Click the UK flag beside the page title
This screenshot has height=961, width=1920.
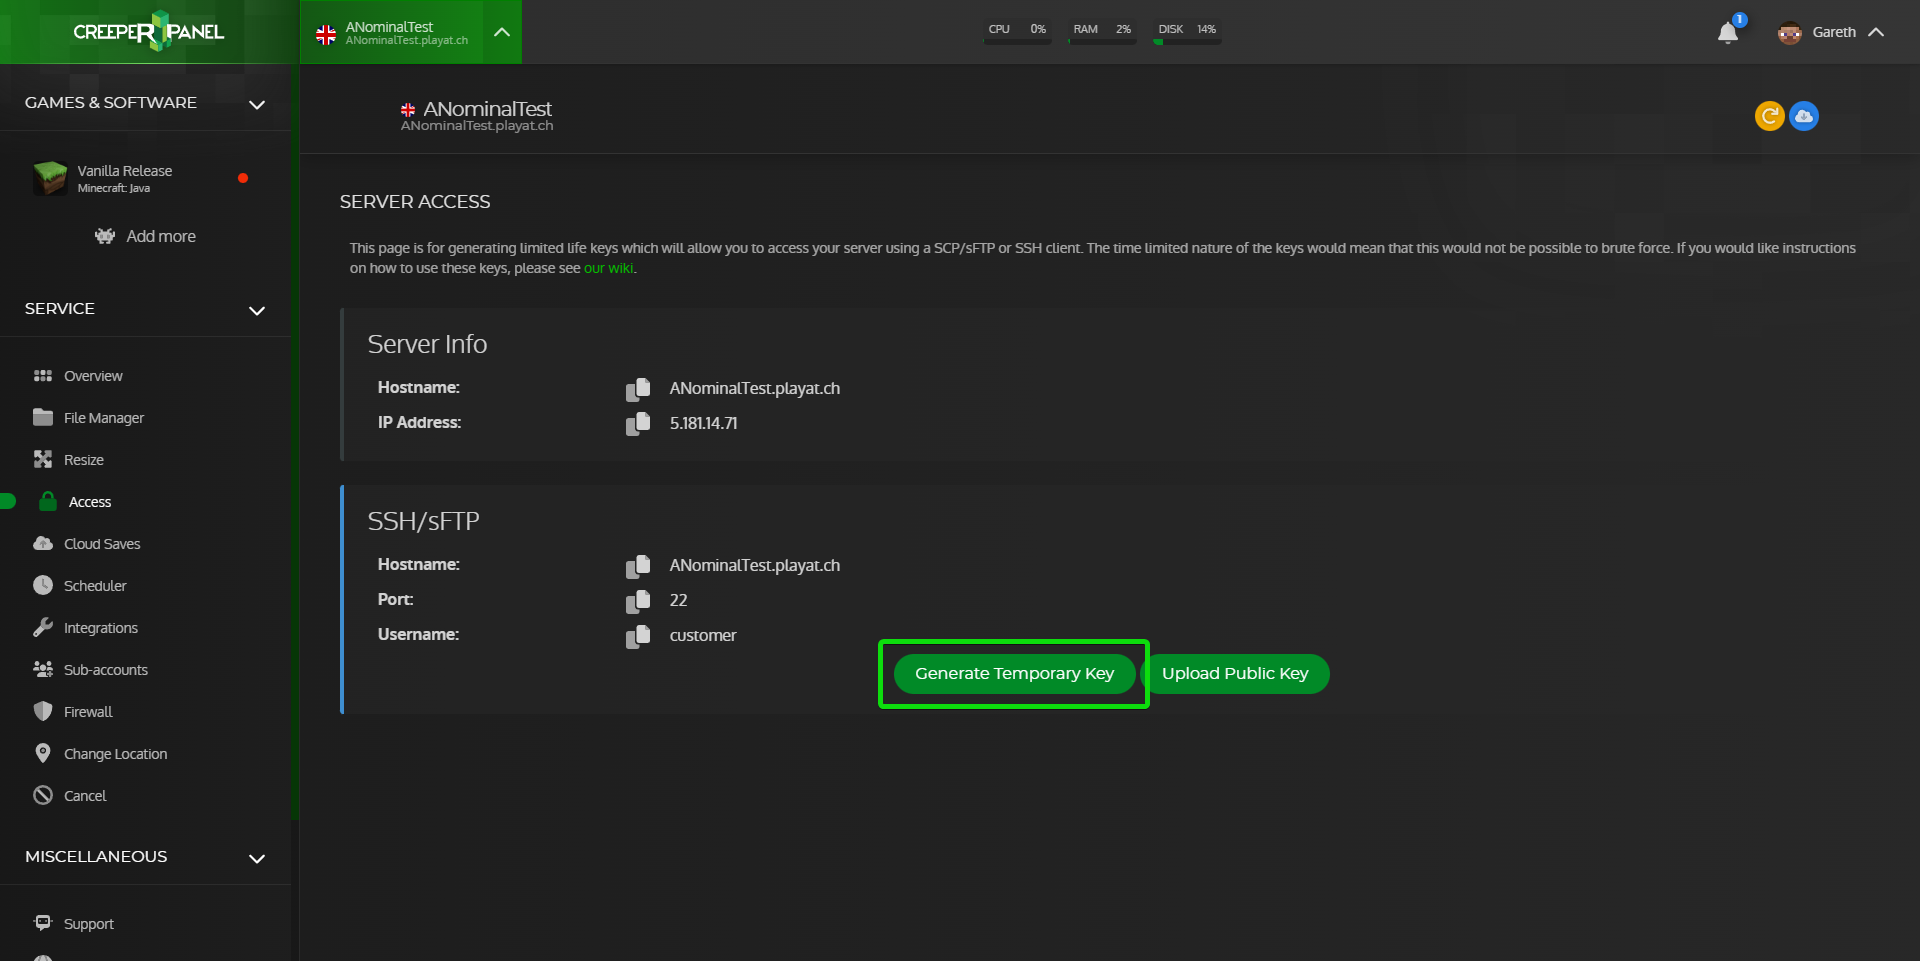[408, 110]
